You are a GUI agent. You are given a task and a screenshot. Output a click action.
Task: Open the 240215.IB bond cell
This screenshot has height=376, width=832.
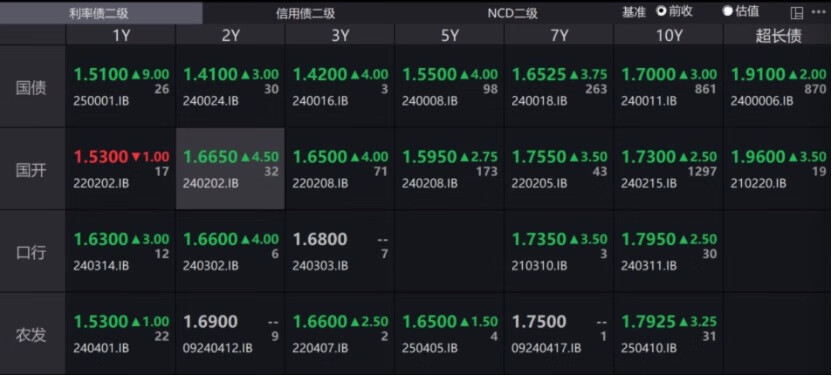(669, 169)
